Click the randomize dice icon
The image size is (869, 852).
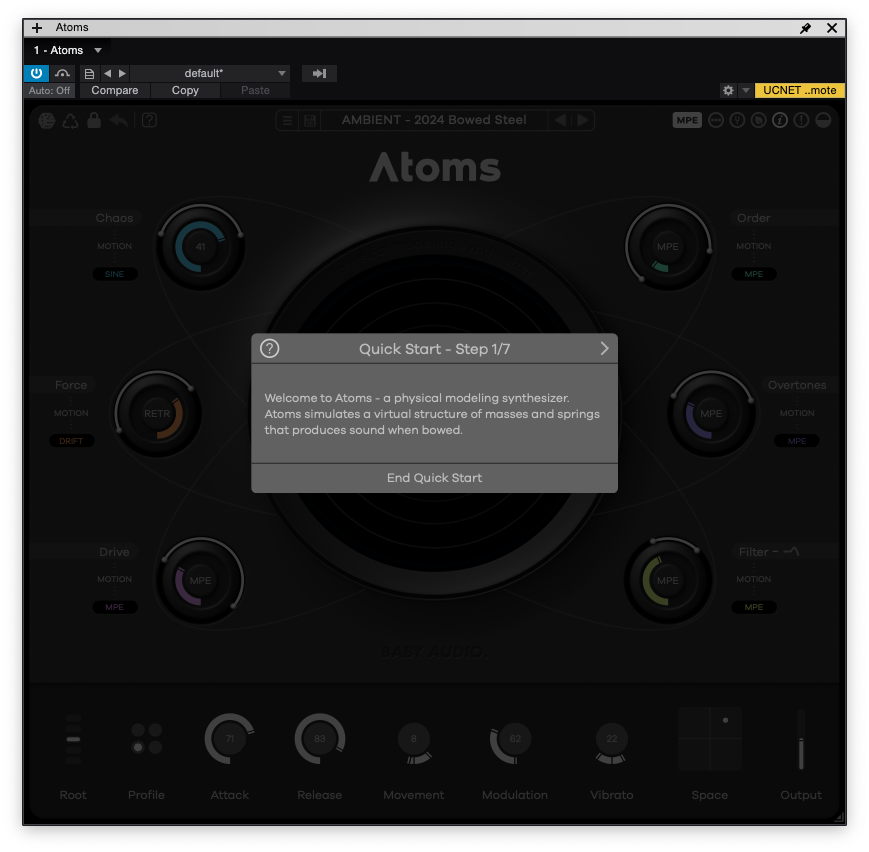[47, 120]
